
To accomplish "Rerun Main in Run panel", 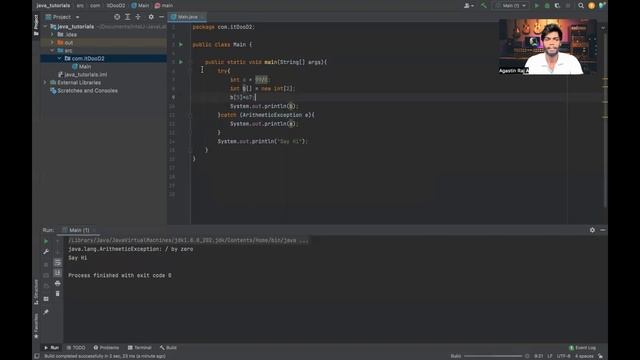I will 46,241.
